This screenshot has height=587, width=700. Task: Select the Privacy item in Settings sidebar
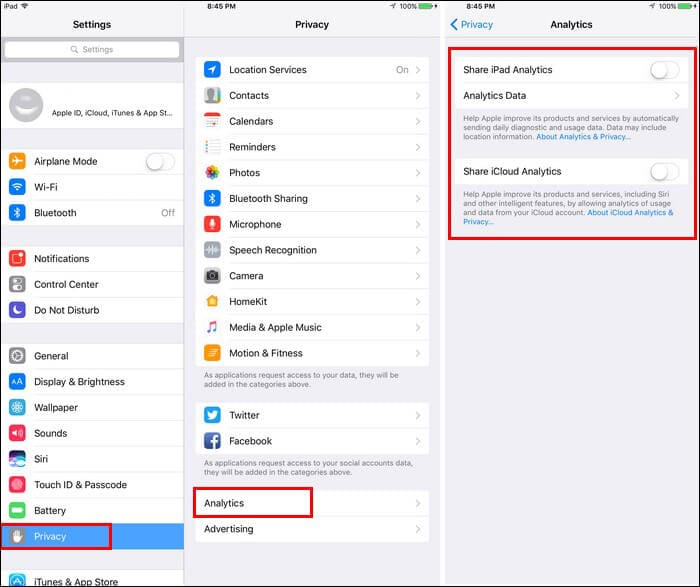tap(92, 536)
